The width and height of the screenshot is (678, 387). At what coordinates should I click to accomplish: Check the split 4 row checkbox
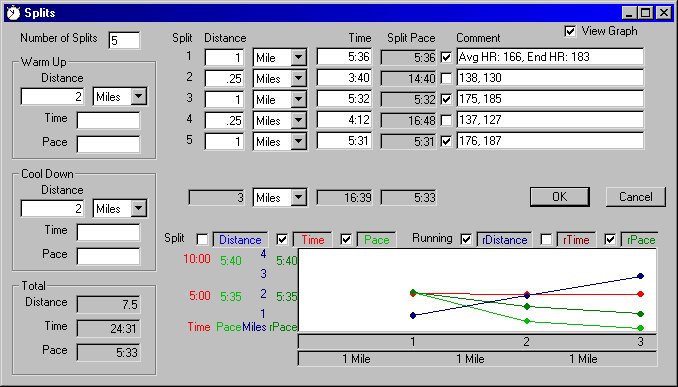(446, 120)
